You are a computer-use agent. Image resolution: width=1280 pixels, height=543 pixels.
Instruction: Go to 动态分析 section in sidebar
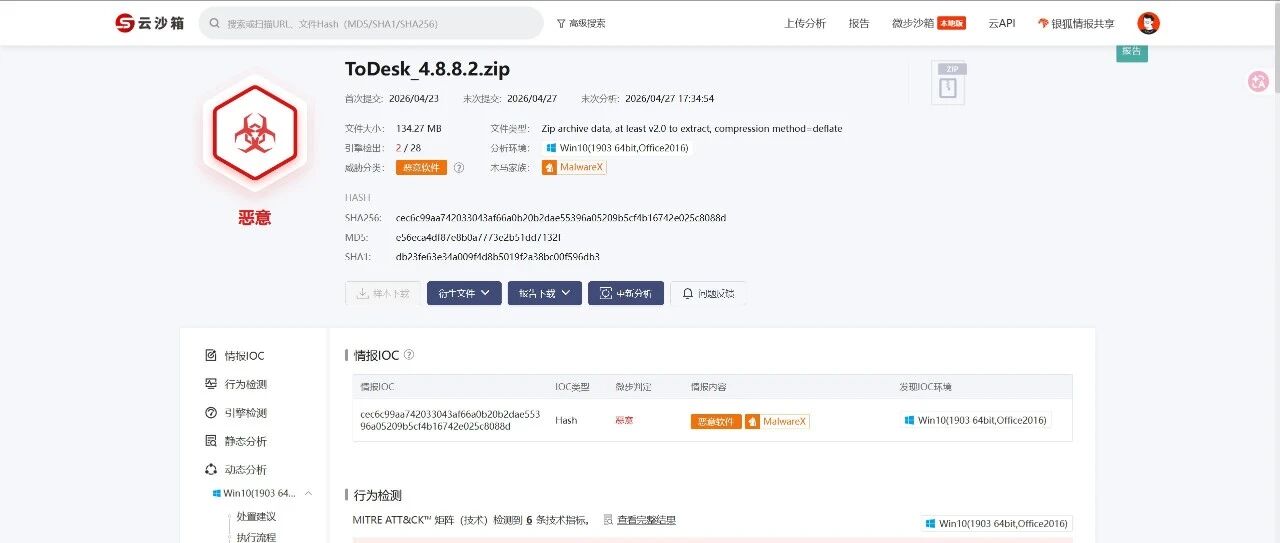236,470
